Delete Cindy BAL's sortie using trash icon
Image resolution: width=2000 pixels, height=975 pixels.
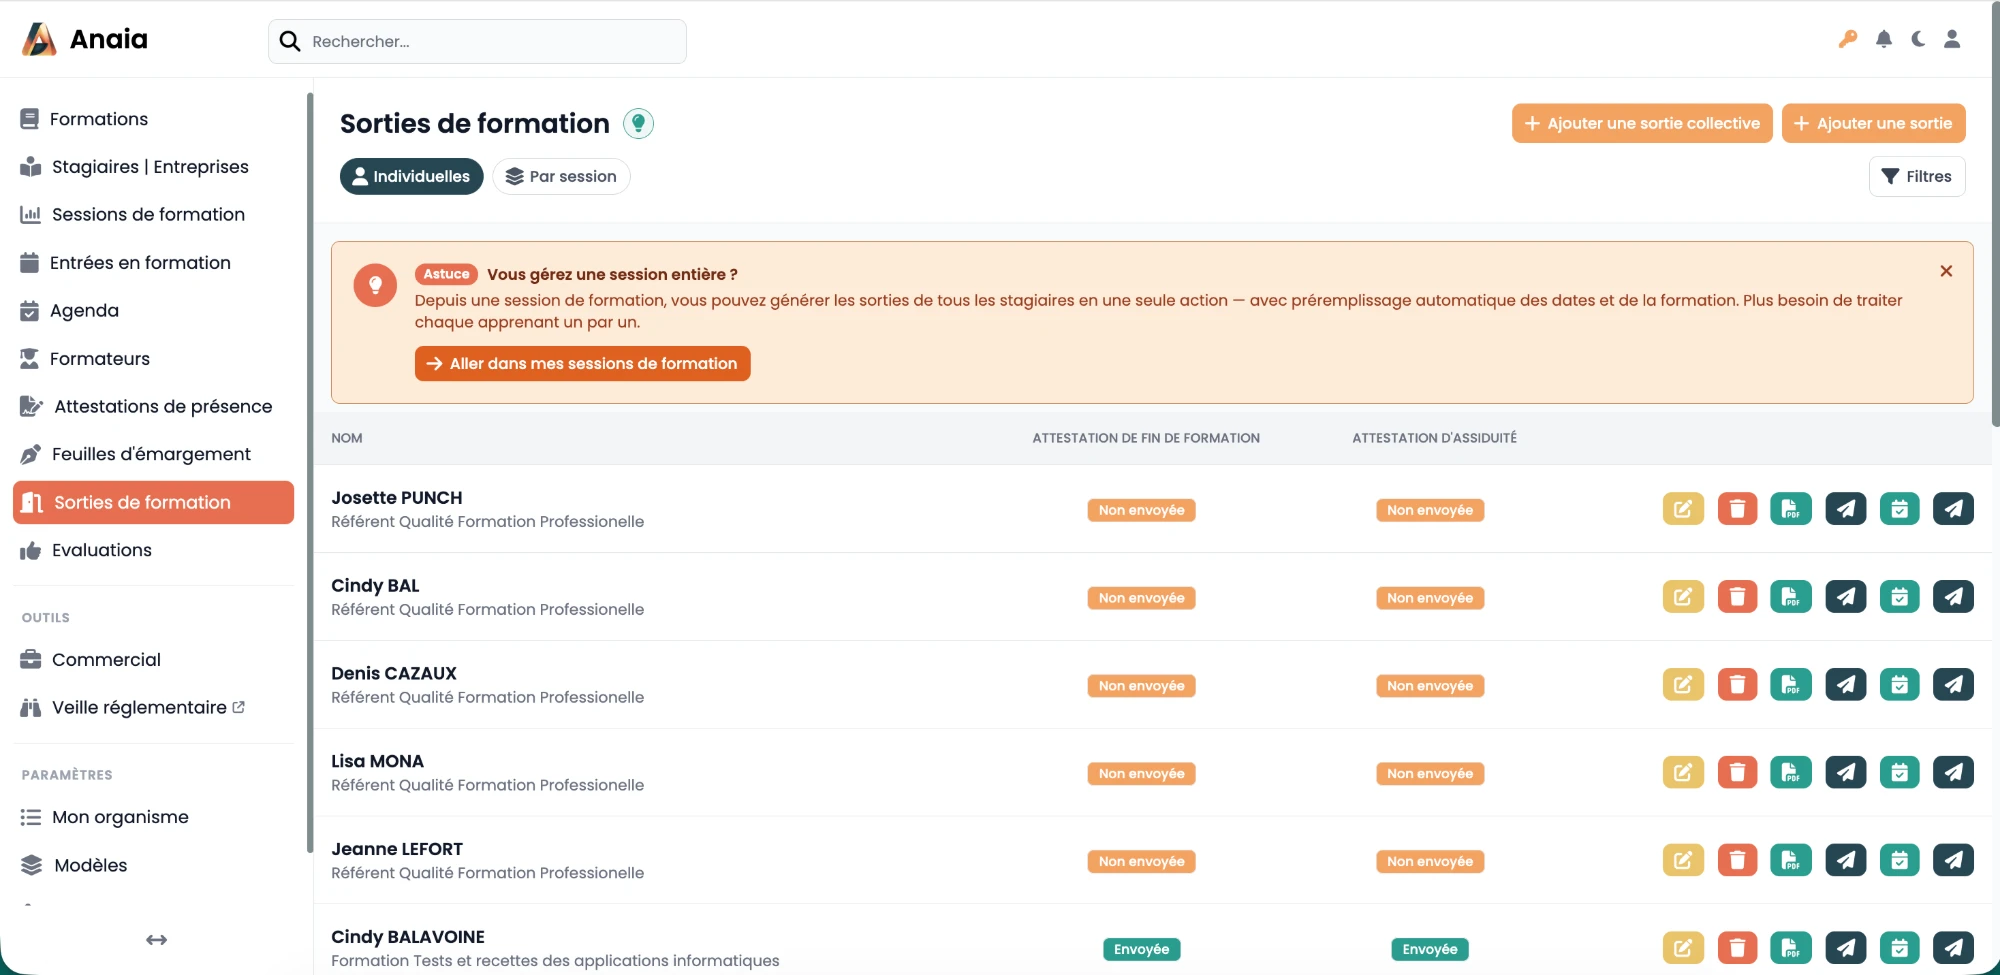point(1737,597)
